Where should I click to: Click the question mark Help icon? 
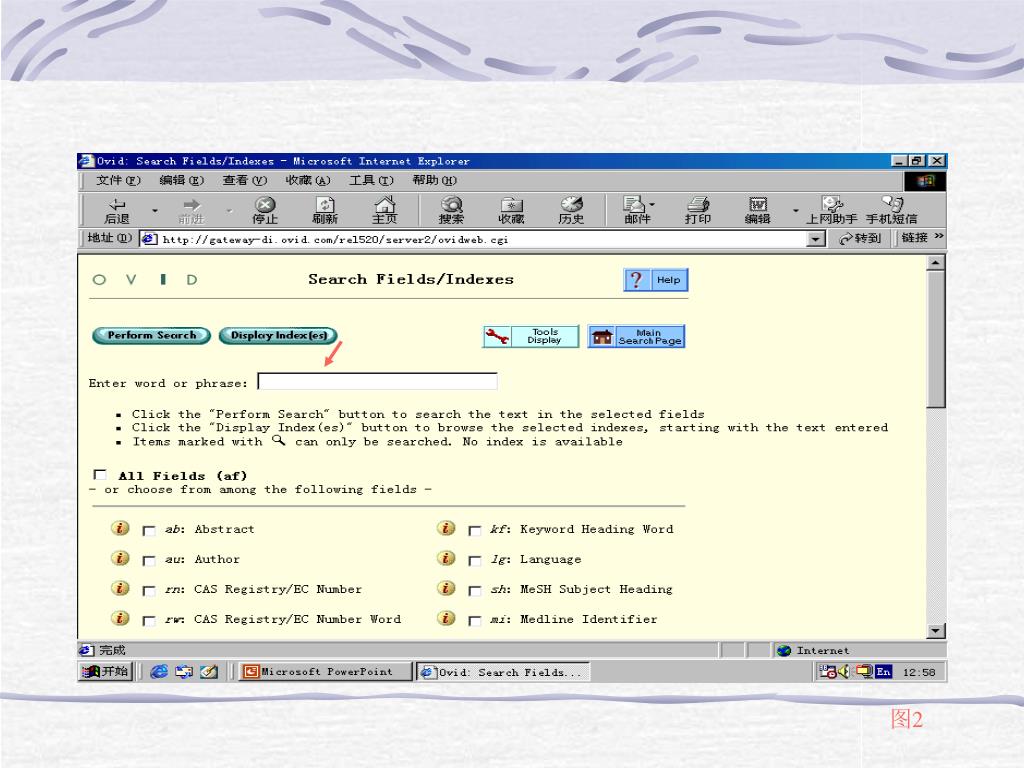635,280
